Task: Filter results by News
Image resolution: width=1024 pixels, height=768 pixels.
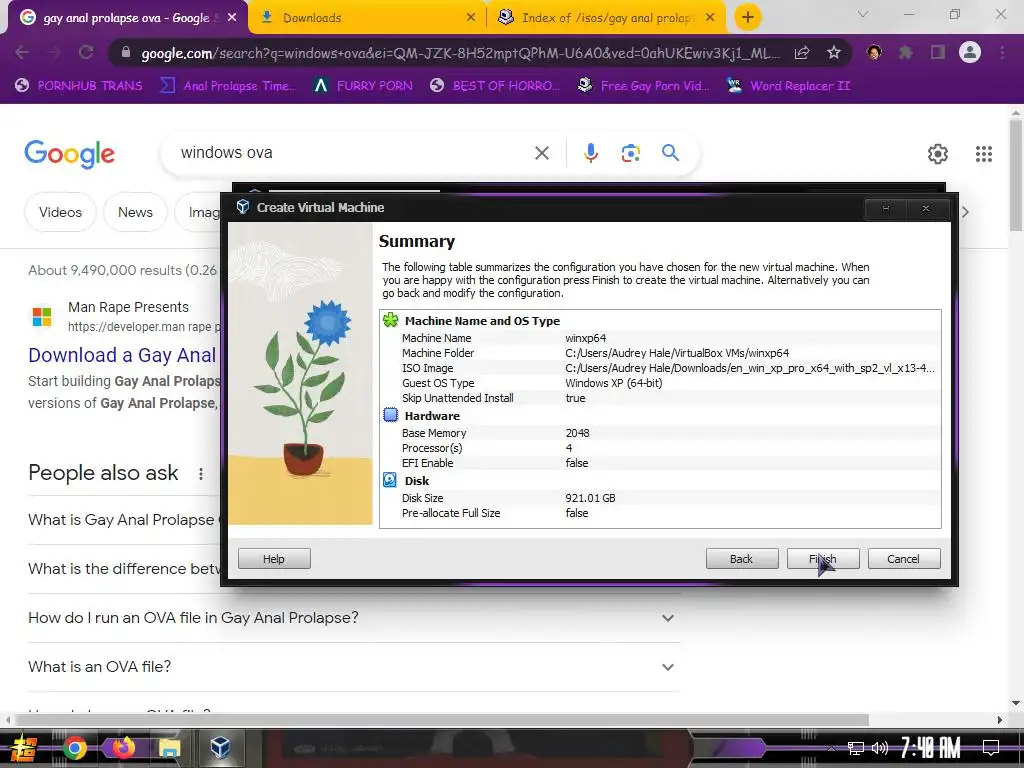Action: tap(135, 212)
